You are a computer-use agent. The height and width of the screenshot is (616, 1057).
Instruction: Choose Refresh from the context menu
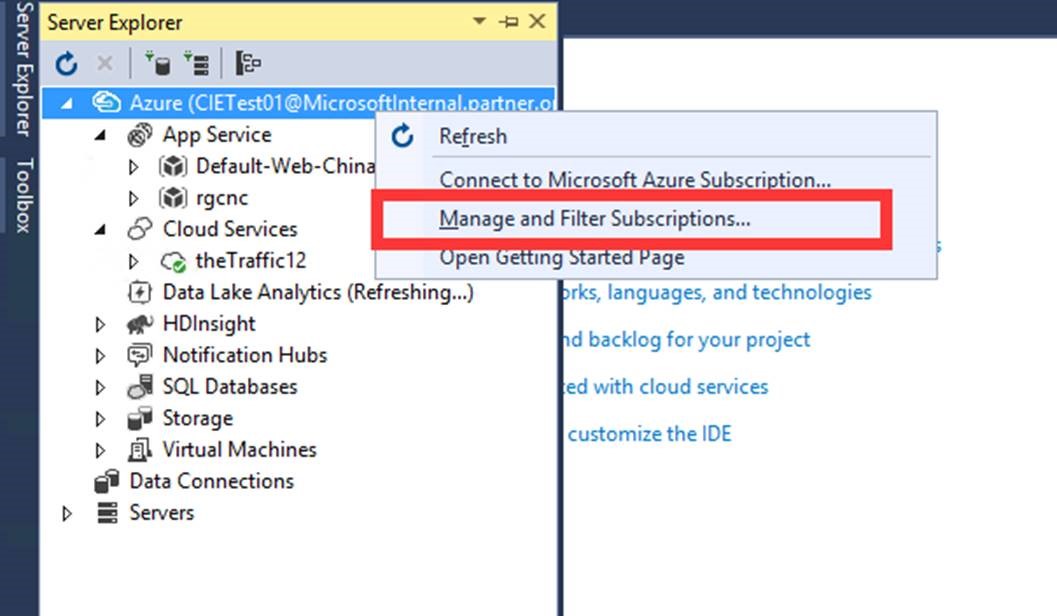473,137
